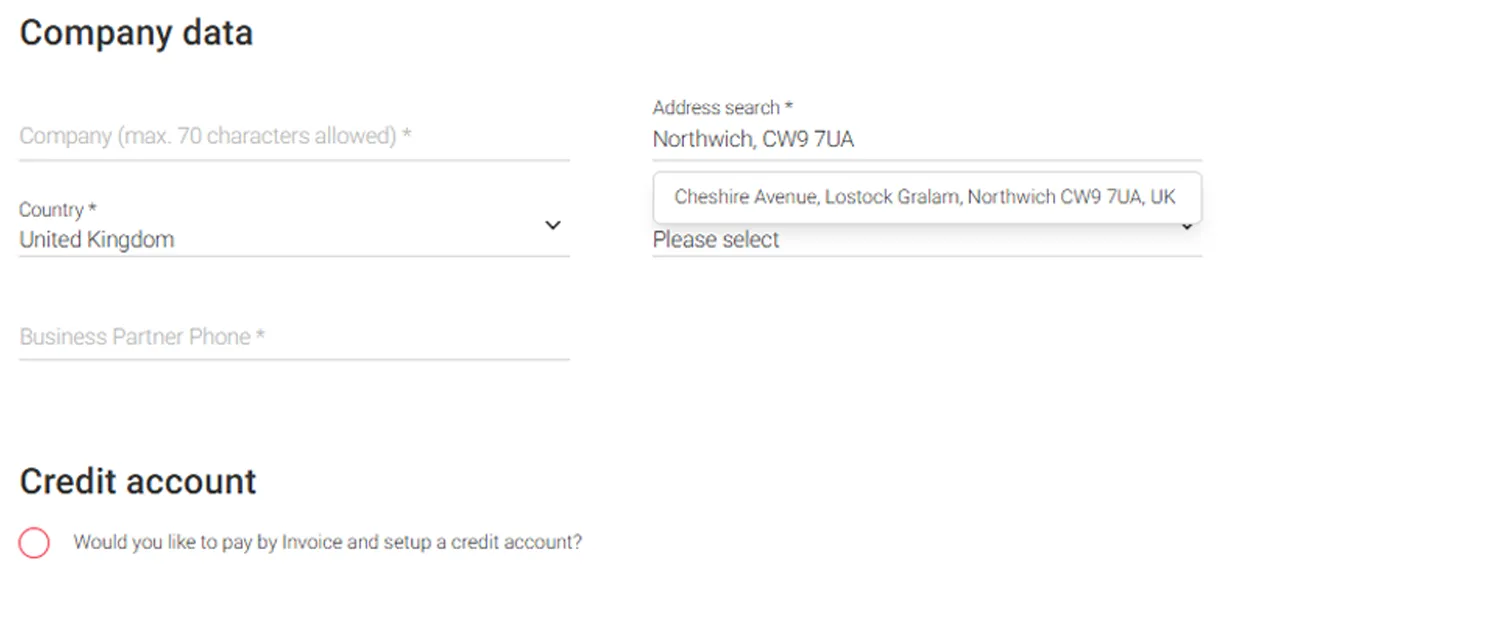Click the word "Invoice" in the credit question
Viewport: 1488px width, 629px height.
pos(313,543)
